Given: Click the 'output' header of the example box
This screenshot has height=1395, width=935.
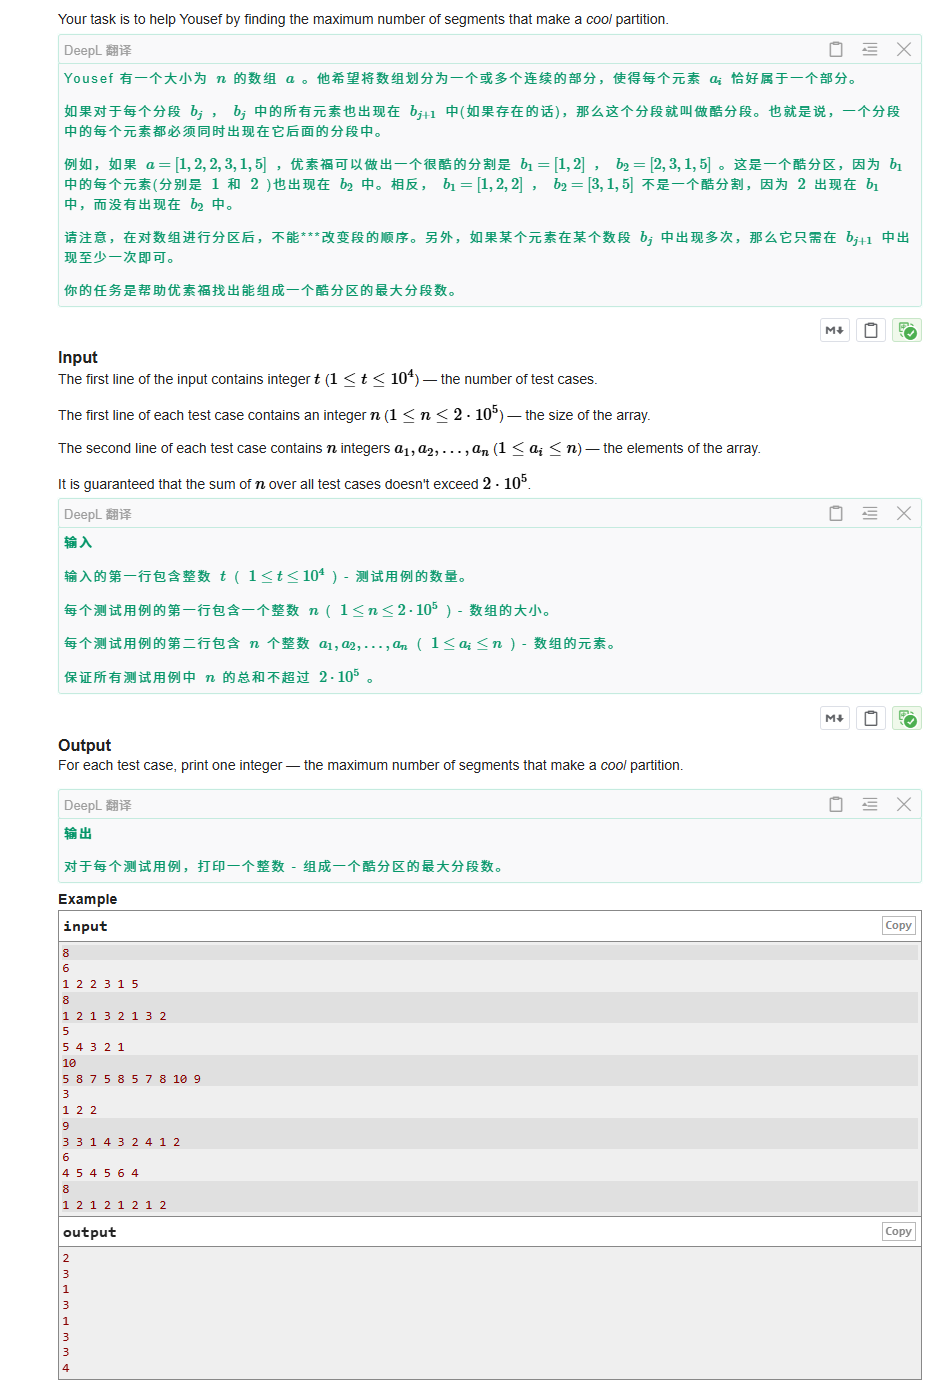Looking at the screenshot, I should point(90,1232).
